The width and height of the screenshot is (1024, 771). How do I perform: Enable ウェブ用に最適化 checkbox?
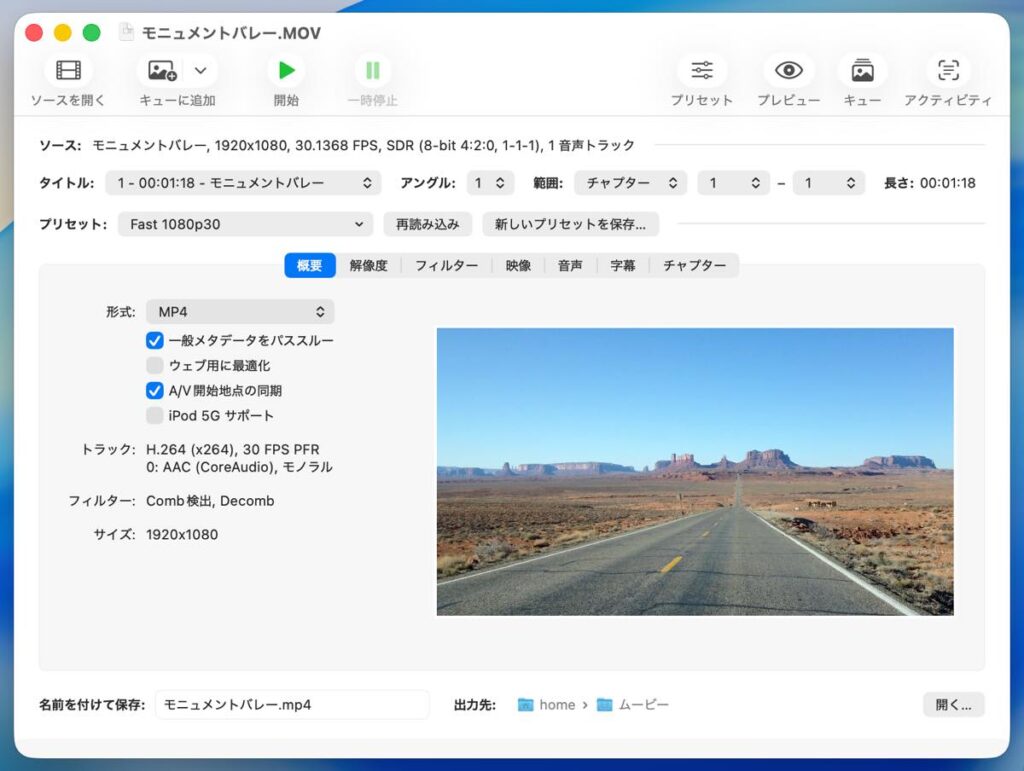click(155, 365)
